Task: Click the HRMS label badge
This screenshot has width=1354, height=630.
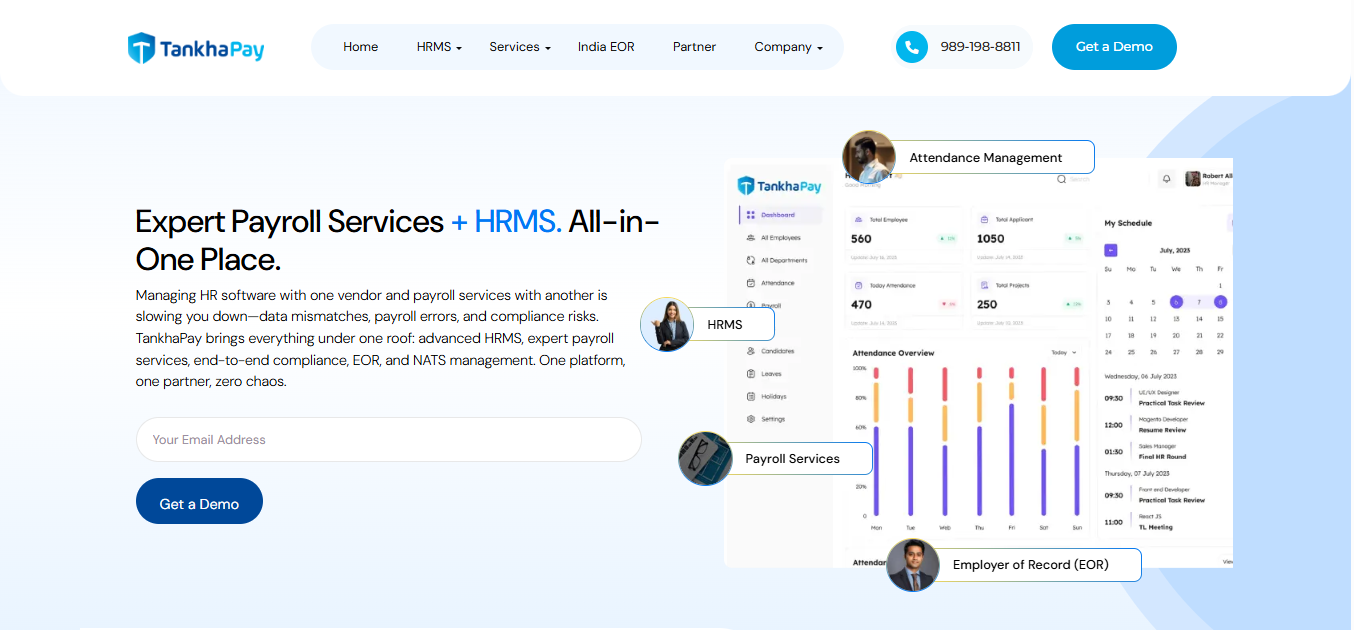Action: tap(725, 325)
